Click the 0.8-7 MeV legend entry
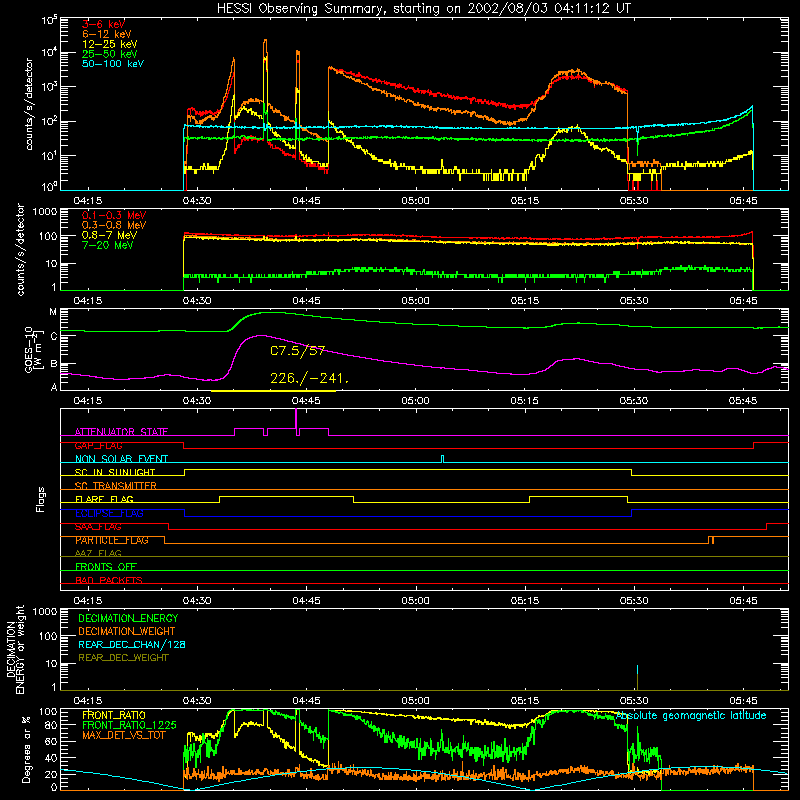Screen dimensions: 800x800 point(109,236)
